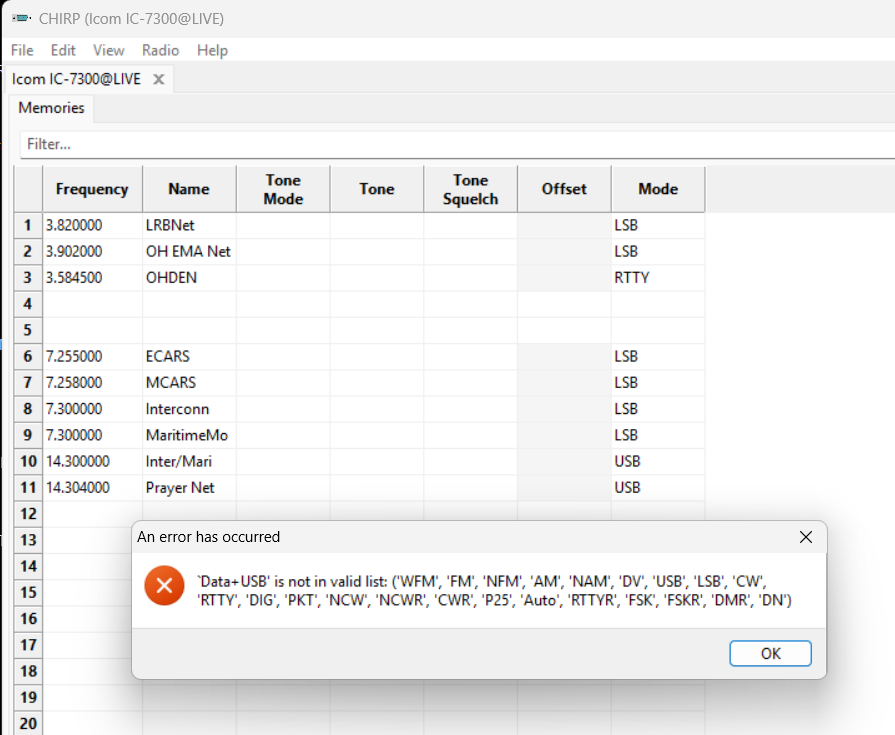Open the Help menu
The image size is (895, 735).
[212, 50]
